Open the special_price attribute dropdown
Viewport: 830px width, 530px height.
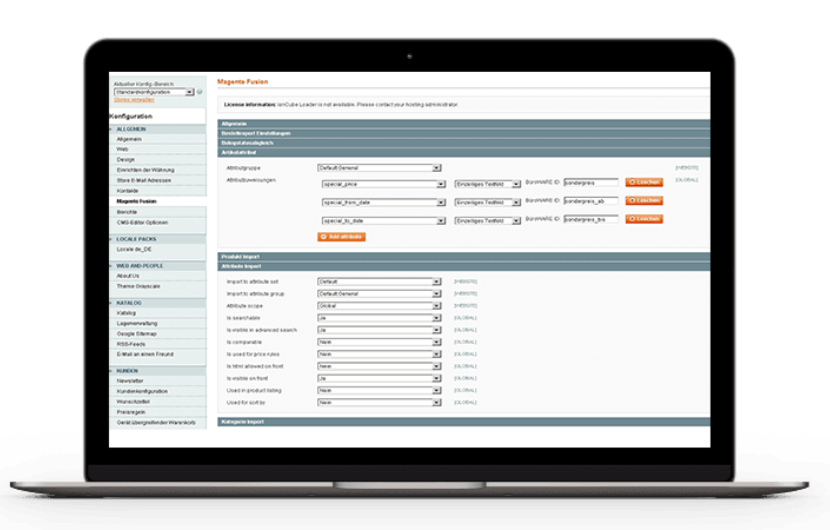pos(384,184)
